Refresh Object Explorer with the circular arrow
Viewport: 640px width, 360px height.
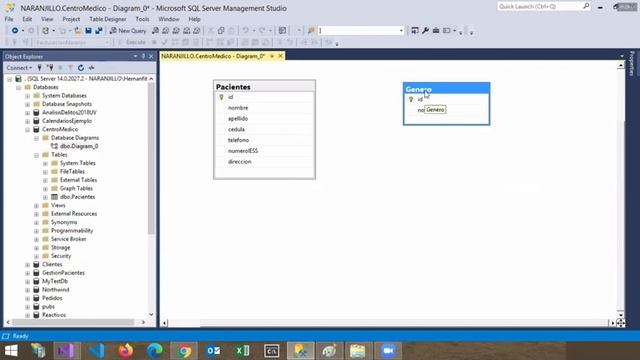(x=81, y=68)
